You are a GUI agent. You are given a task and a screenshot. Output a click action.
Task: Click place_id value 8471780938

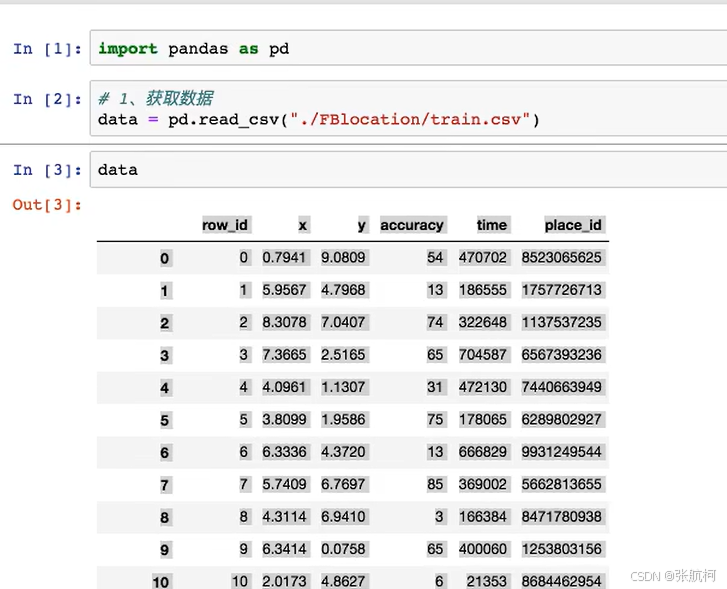[562, 517]
